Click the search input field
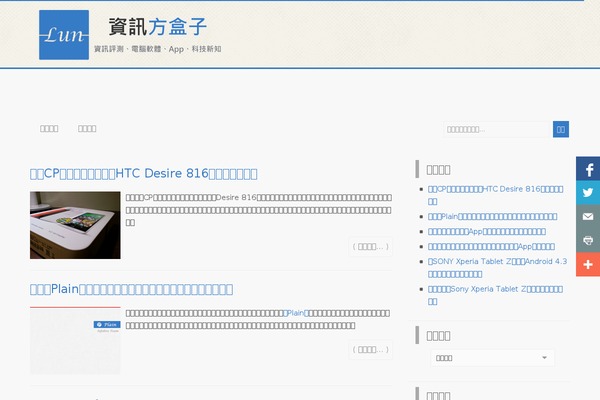The image size is (600, 400). coord(498,129)
